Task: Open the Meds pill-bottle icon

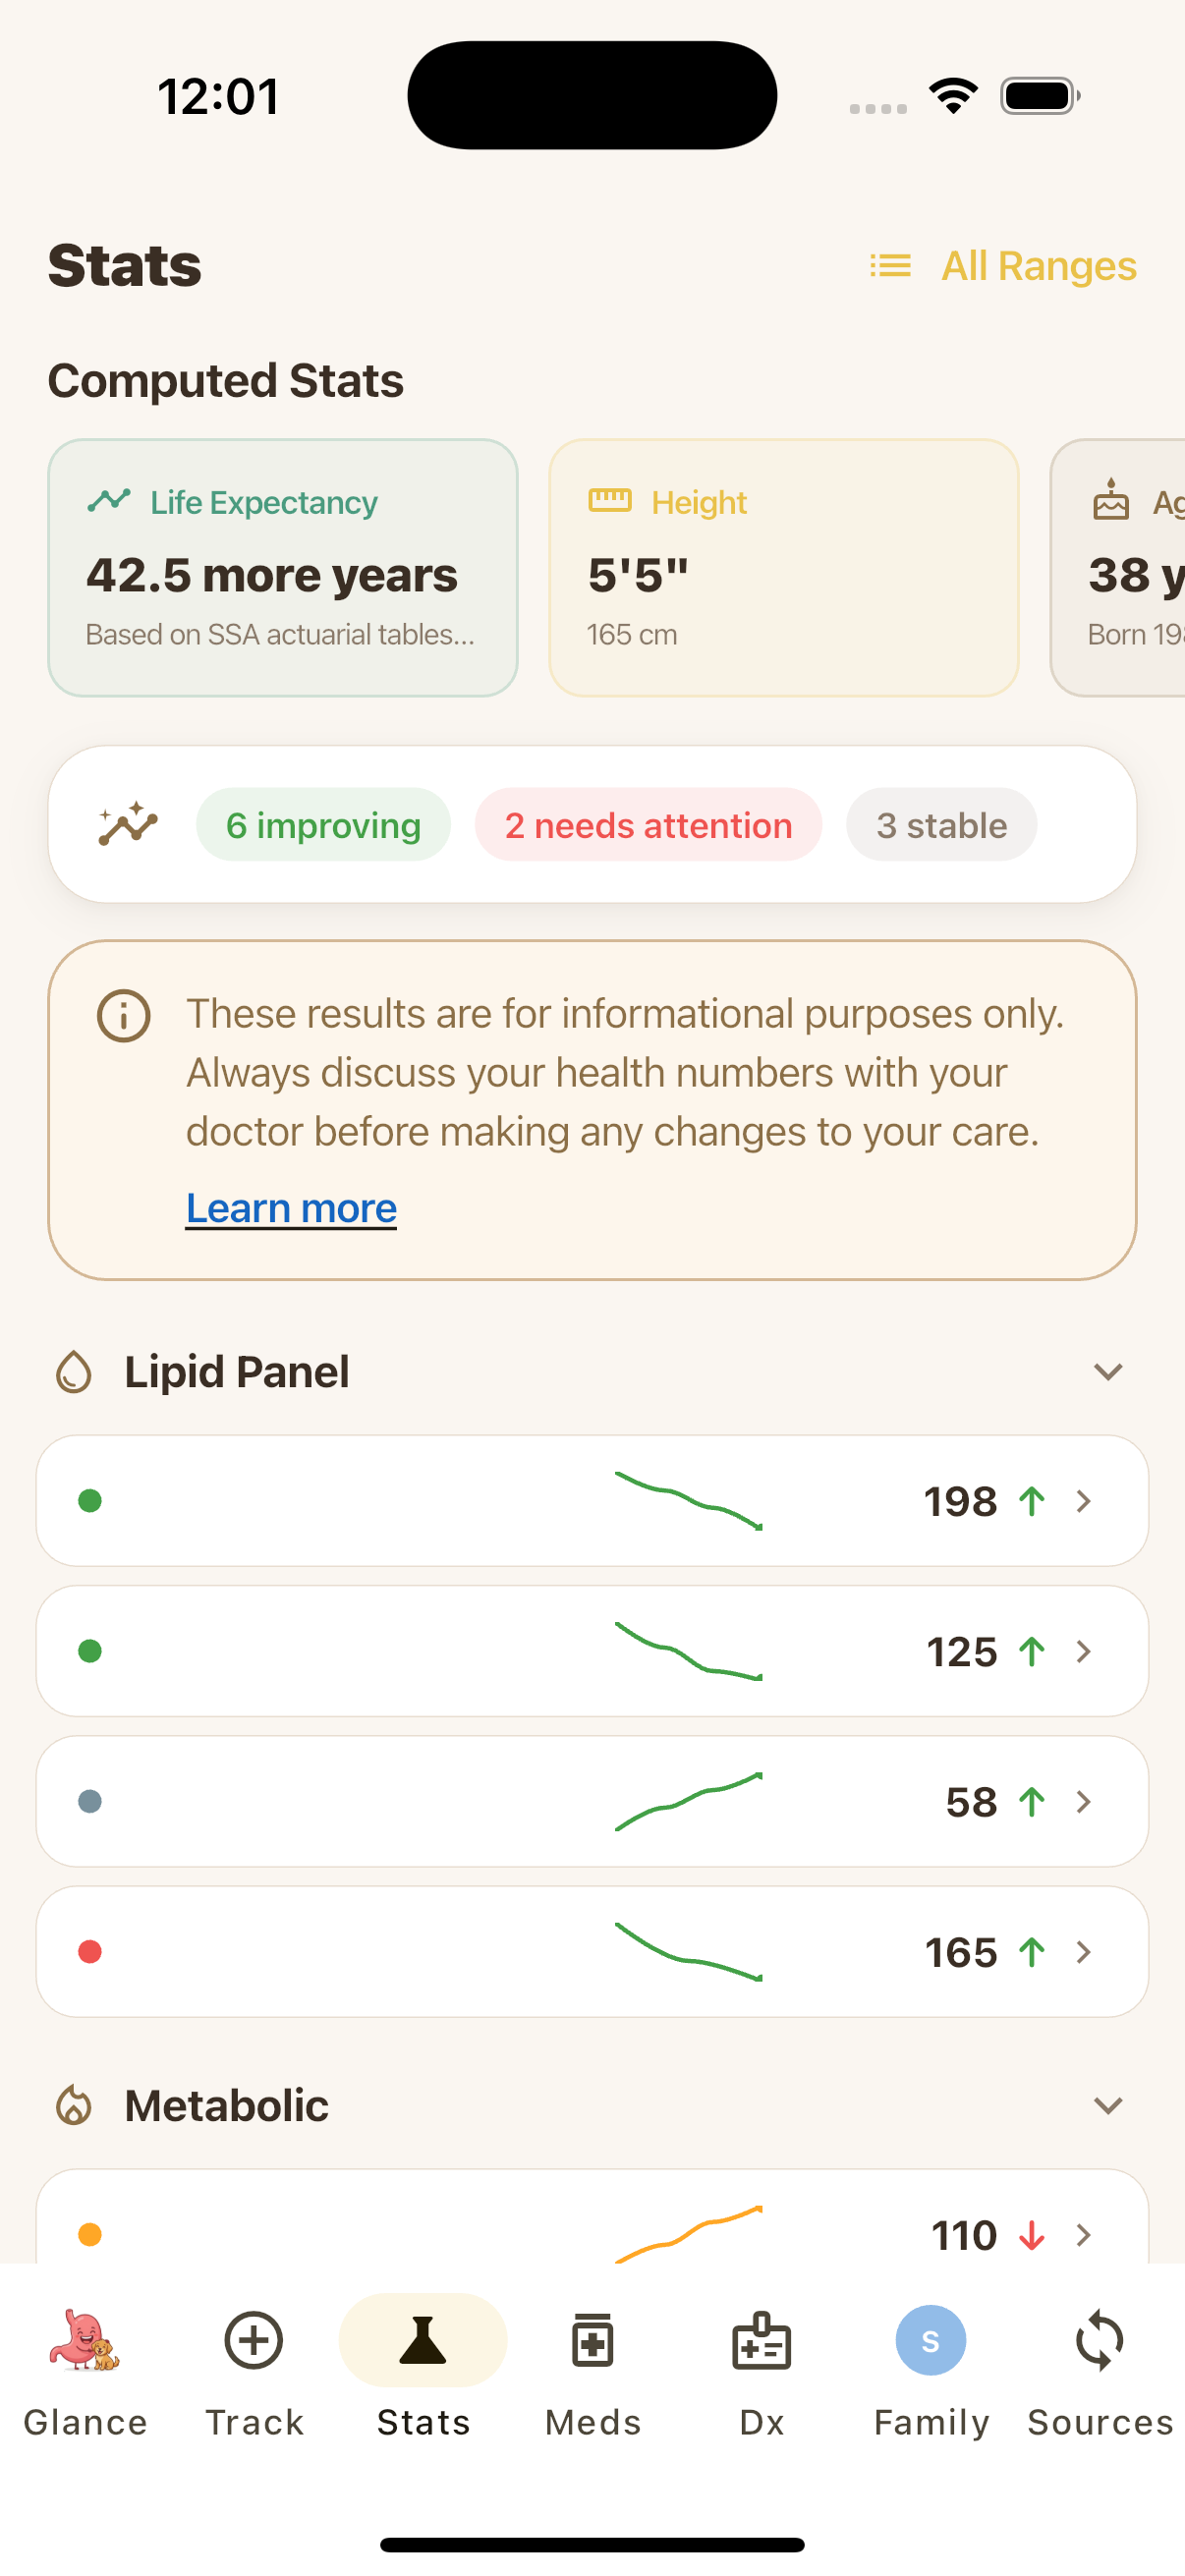Action: tap(592, 2341)
